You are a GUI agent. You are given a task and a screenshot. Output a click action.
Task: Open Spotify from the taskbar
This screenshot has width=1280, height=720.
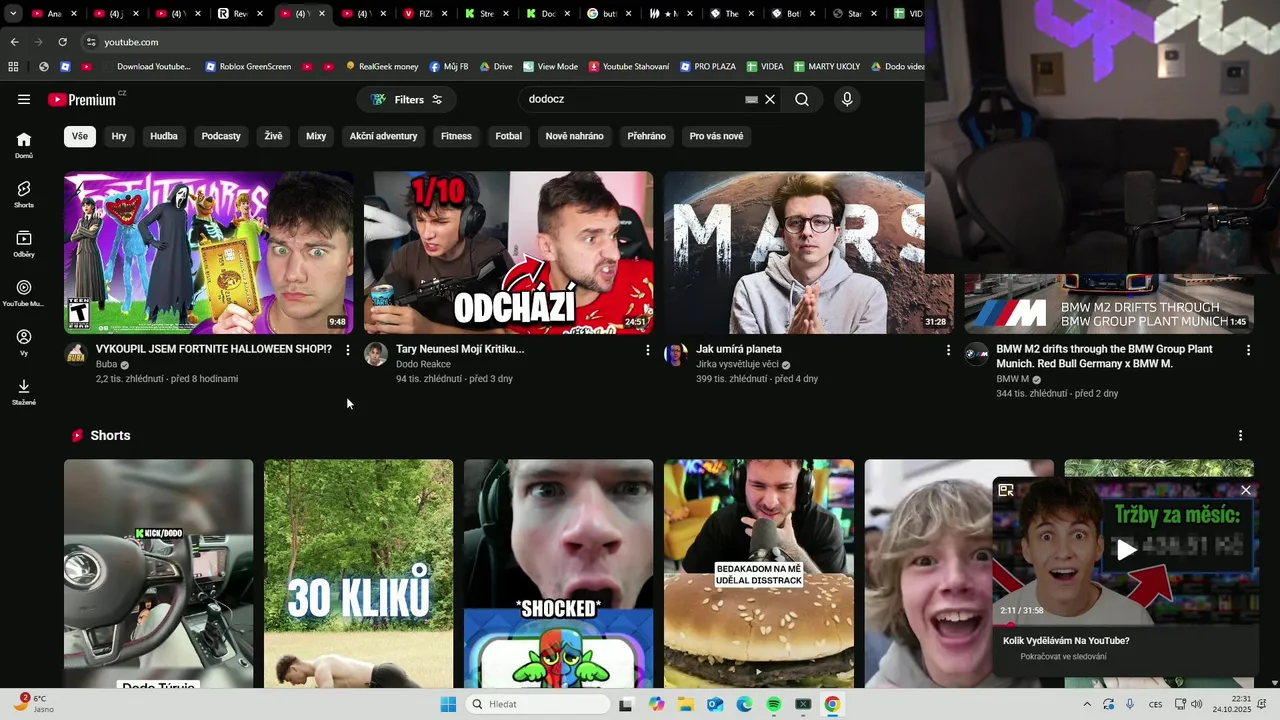(773, 704)
